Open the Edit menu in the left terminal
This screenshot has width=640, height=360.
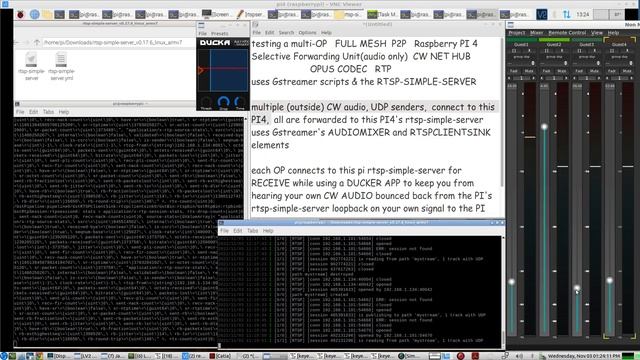pyautogui.click(x=33, y=111)
